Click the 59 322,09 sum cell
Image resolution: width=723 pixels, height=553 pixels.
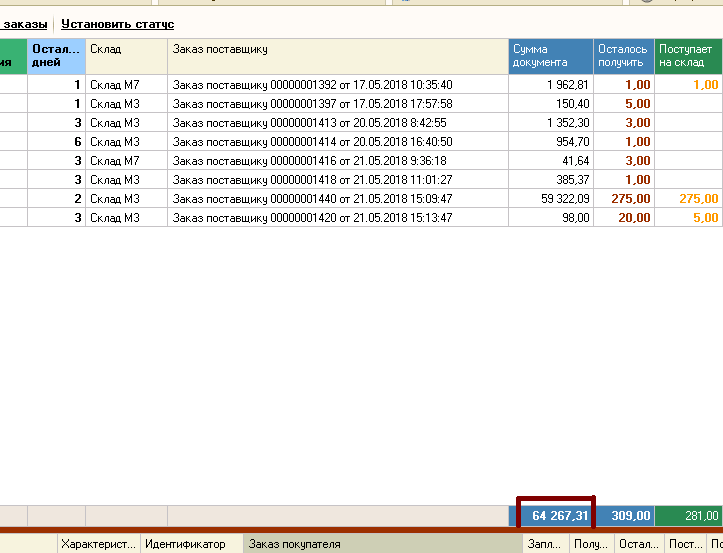551,199
